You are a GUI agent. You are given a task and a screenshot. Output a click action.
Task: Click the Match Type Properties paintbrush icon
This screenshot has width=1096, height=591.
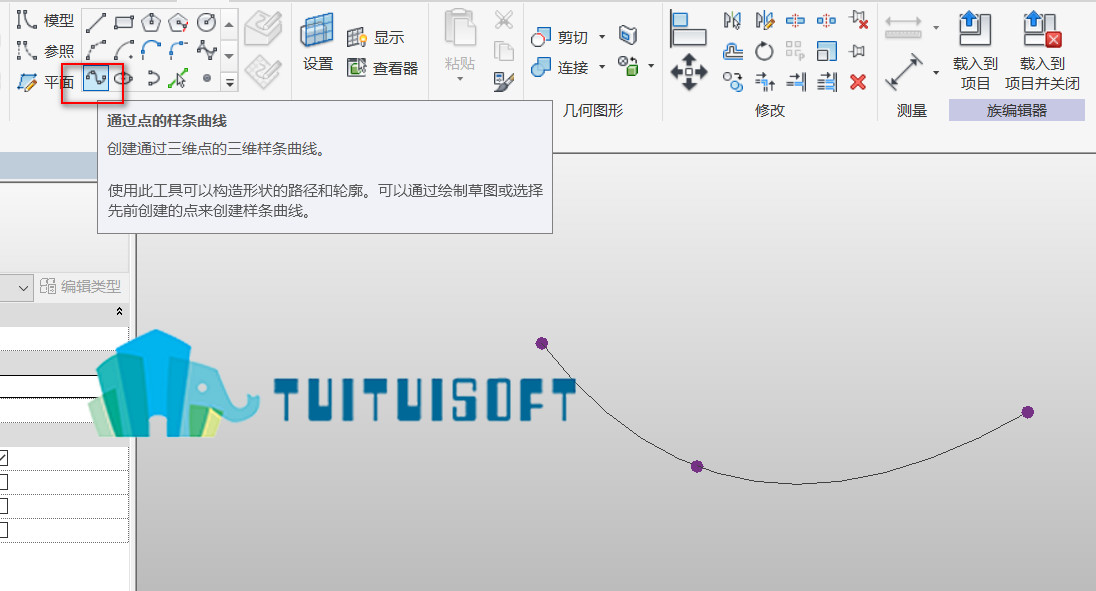click(503, 82)
